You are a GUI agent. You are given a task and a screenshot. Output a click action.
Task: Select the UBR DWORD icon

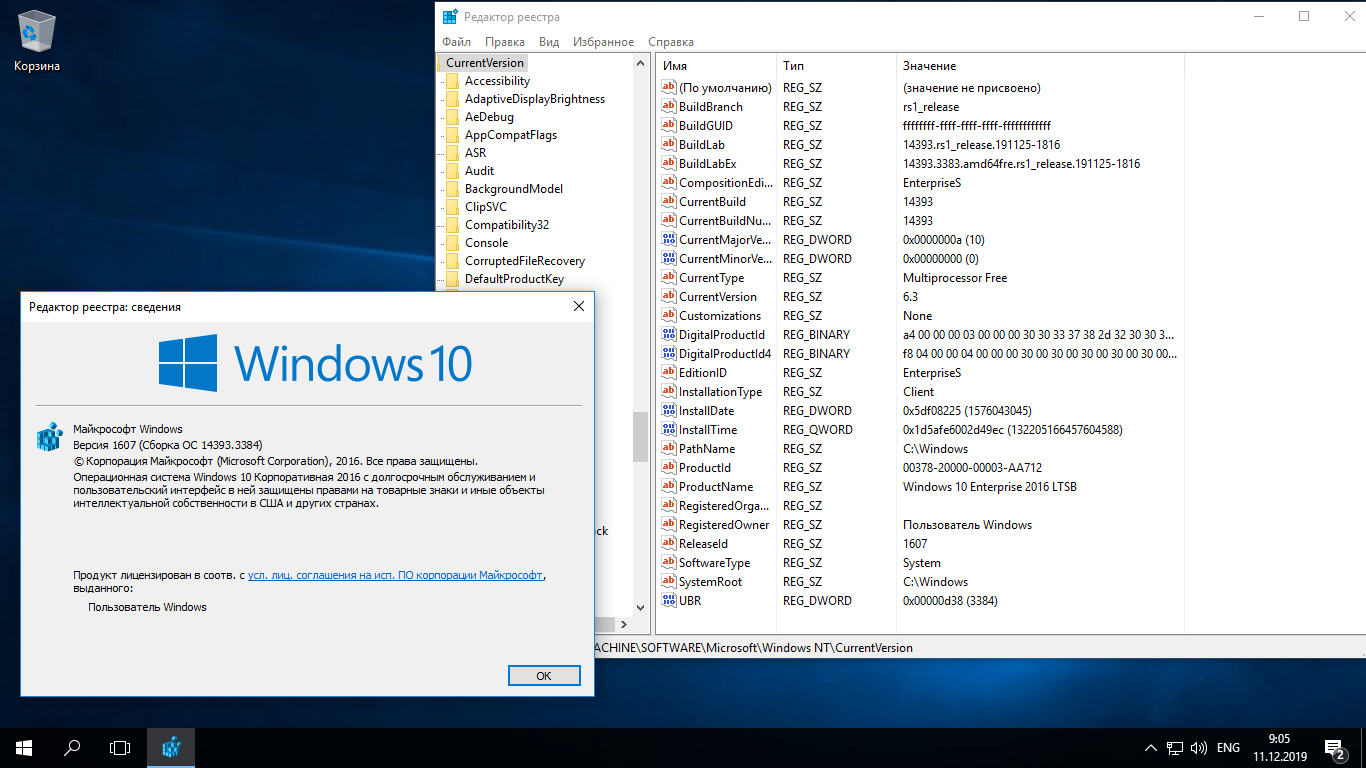tap(669, 601)
